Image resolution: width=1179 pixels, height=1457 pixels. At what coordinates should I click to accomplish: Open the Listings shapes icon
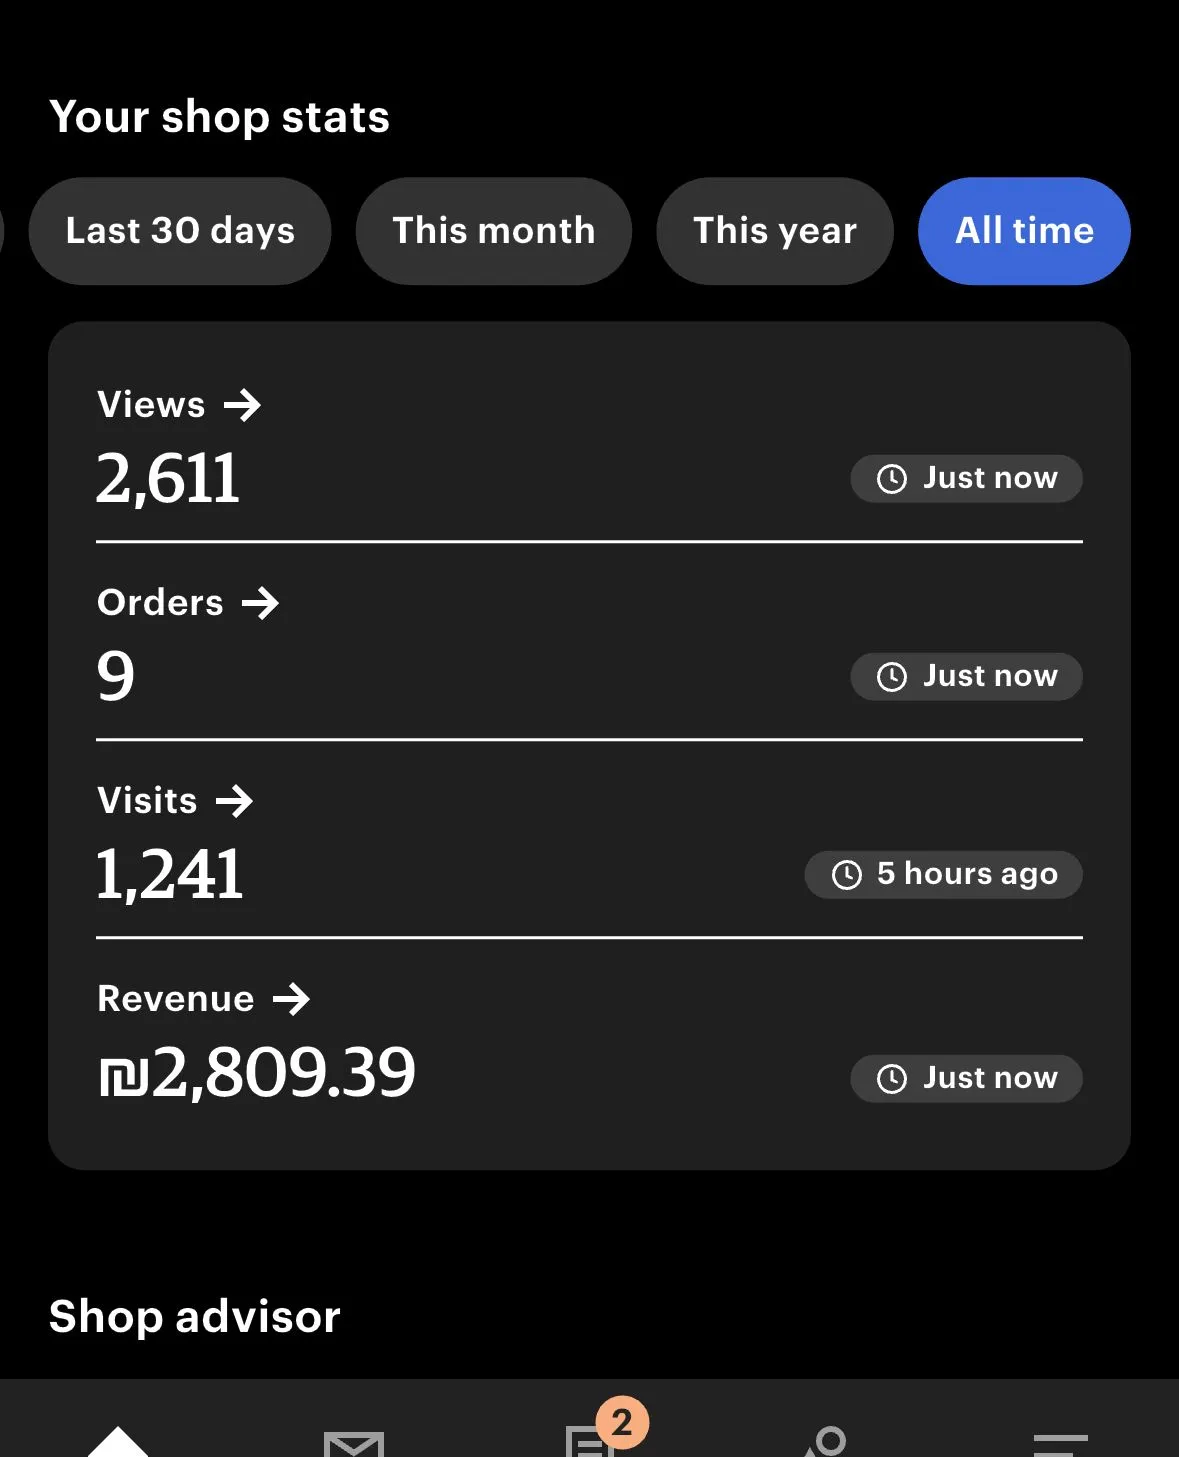point(826,1441)
